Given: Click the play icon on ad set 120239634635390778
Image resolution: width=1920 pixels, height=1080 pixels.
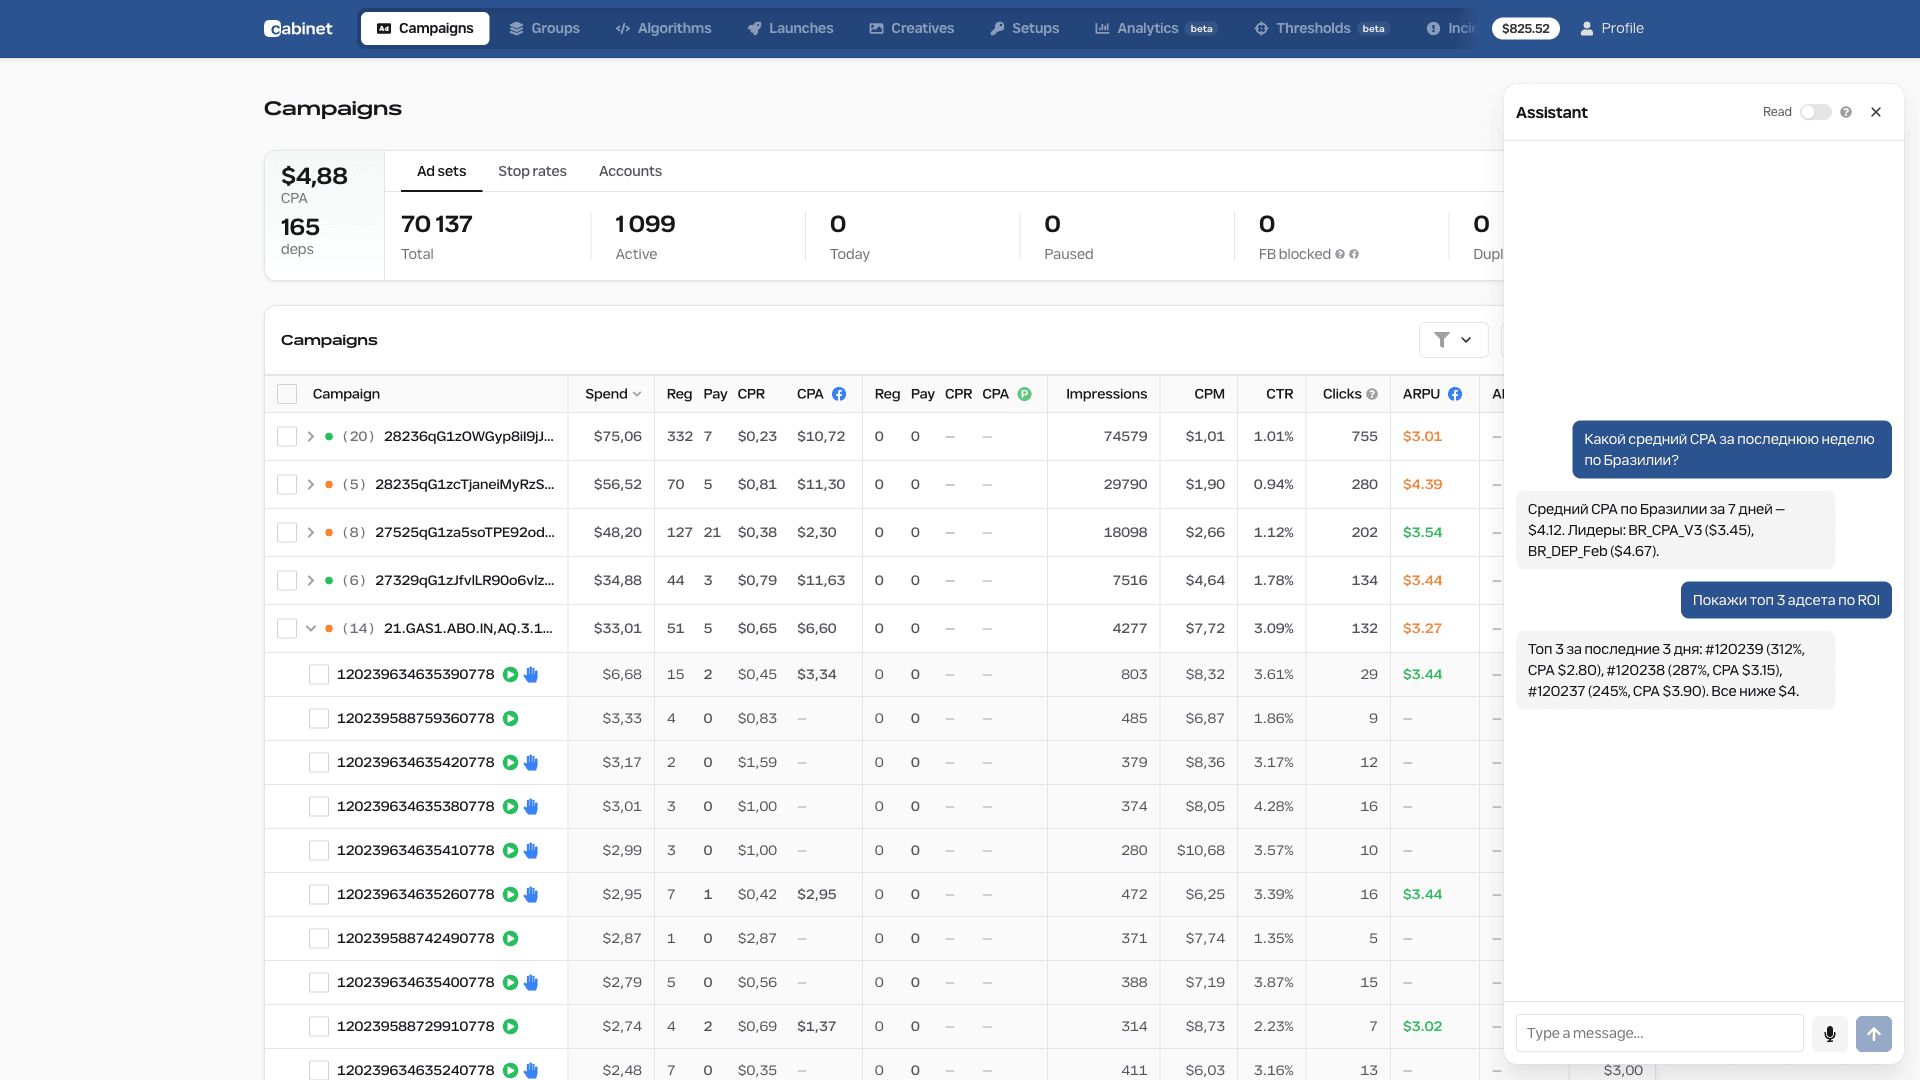Looking at the screenshot, I should pyautogui.click(x=511, y=674).
